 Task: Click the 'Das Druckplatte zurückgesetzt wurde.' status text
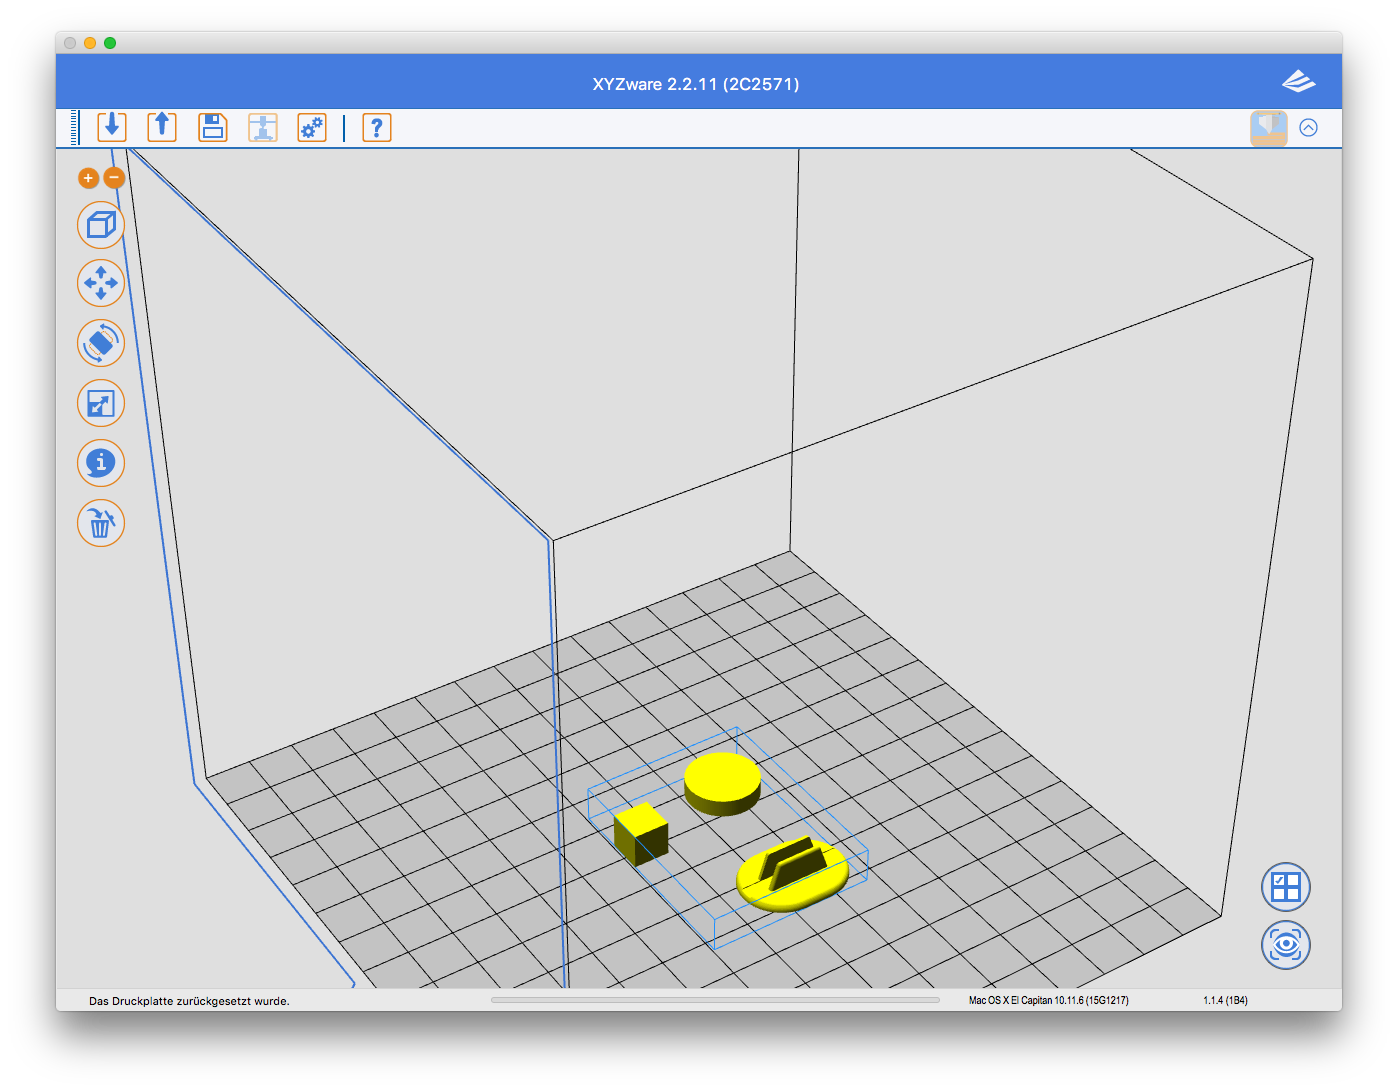click(x=189, y=1001)
